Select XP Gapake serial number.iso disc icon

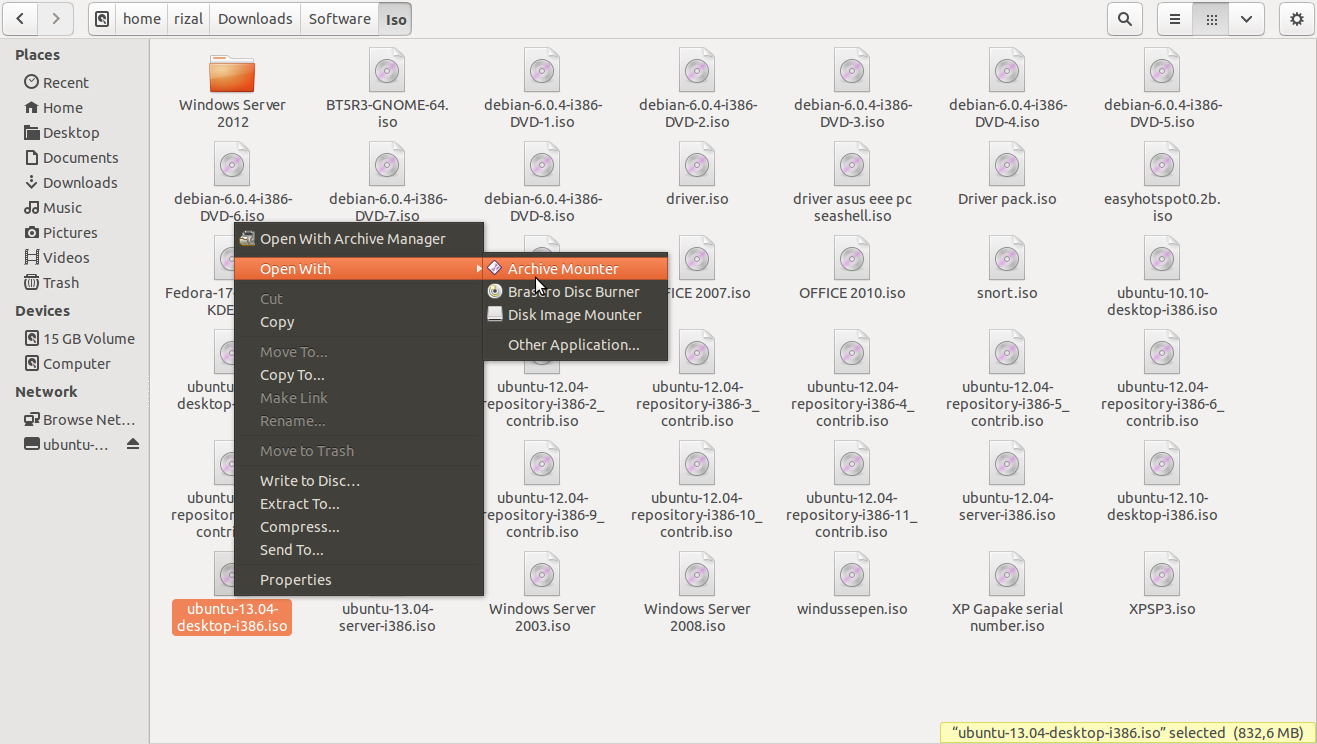click(x=1007, y=574)
